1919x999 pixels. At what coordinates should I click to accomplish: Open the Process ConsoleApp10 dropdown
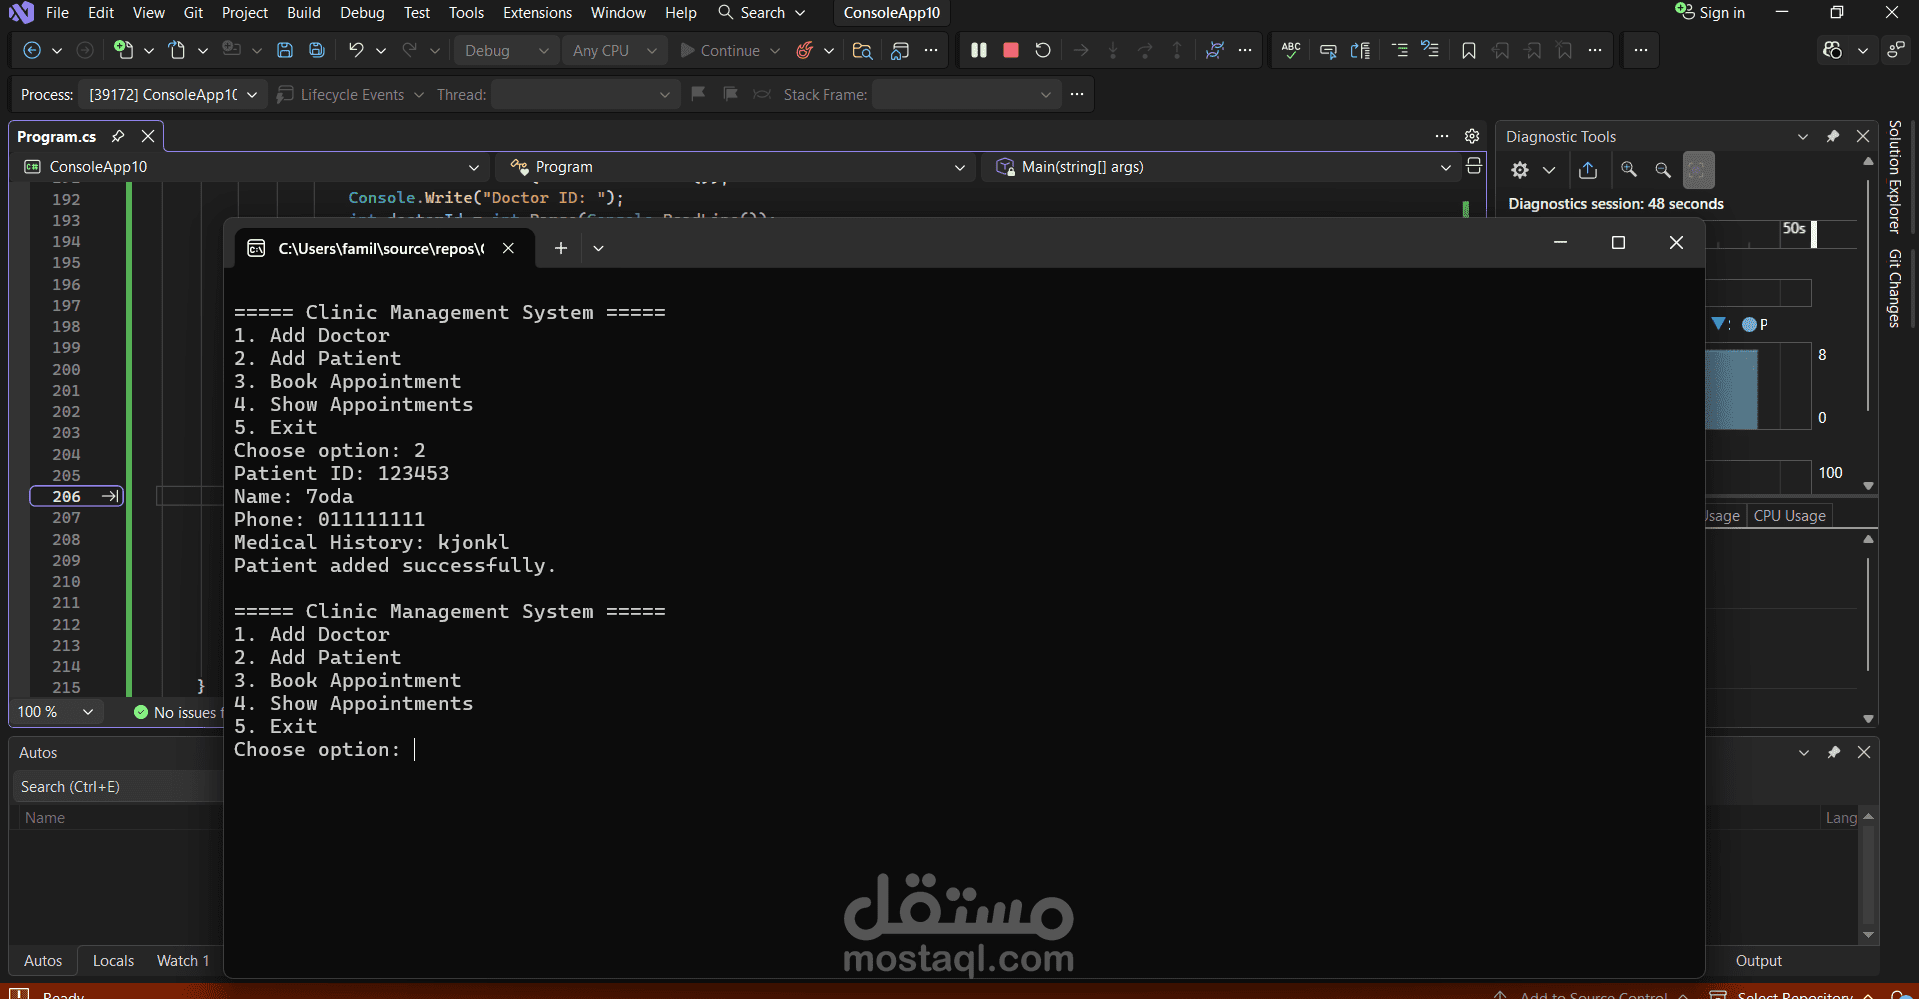click(173, 94)
